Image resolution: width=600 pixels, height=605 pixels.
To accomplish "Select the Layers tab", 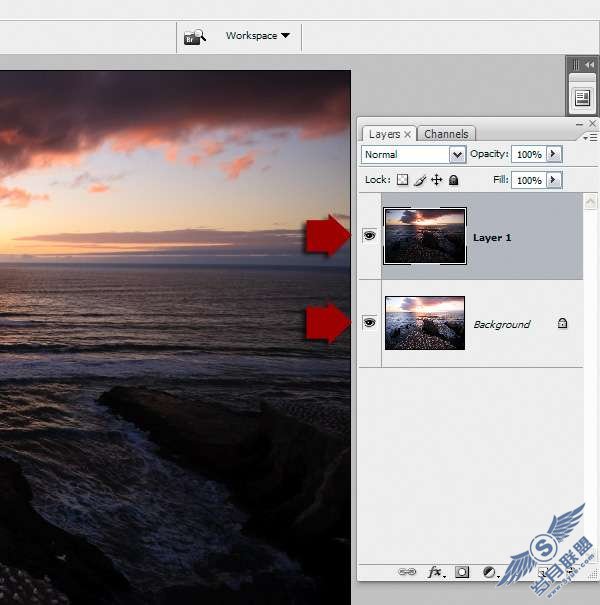I will coord(389,134).
